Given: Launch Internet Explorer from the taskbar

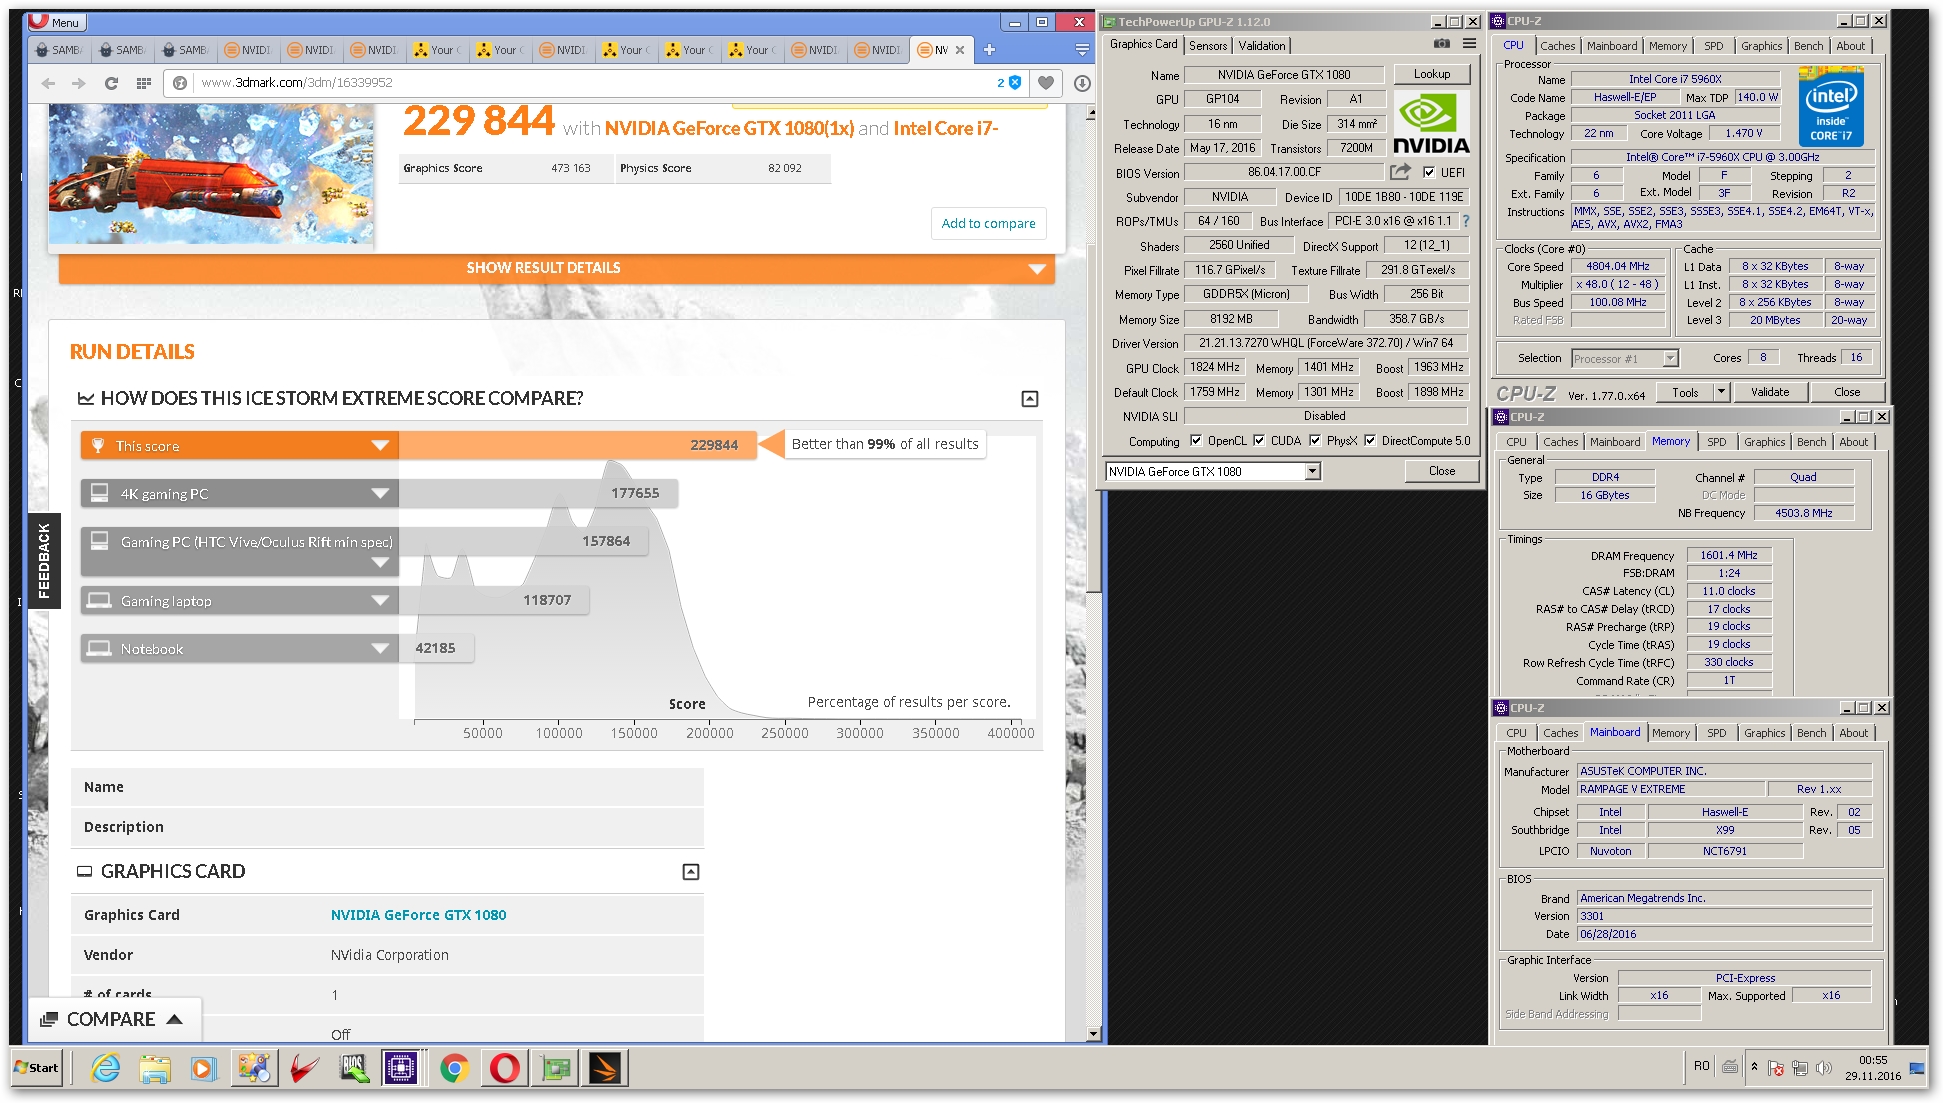Looking at the screenshot, I should (x=105, y=1068).
